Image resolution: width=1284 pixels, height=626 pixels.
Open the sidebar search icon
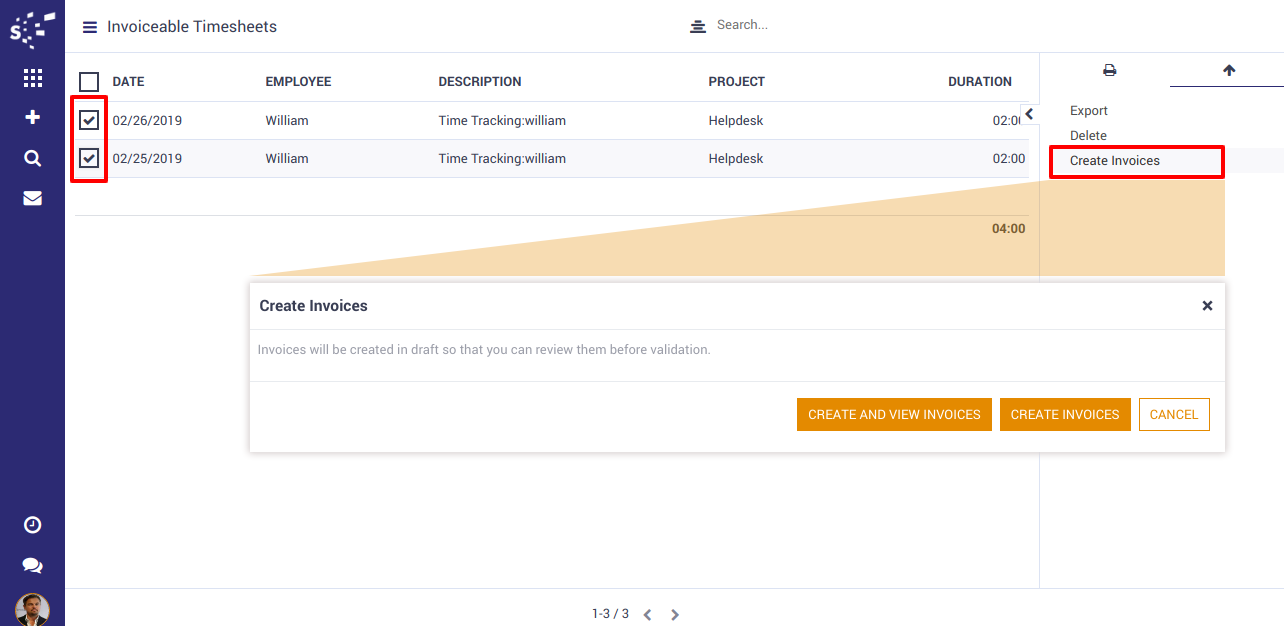pyautogui.click(x=32, y=158)
